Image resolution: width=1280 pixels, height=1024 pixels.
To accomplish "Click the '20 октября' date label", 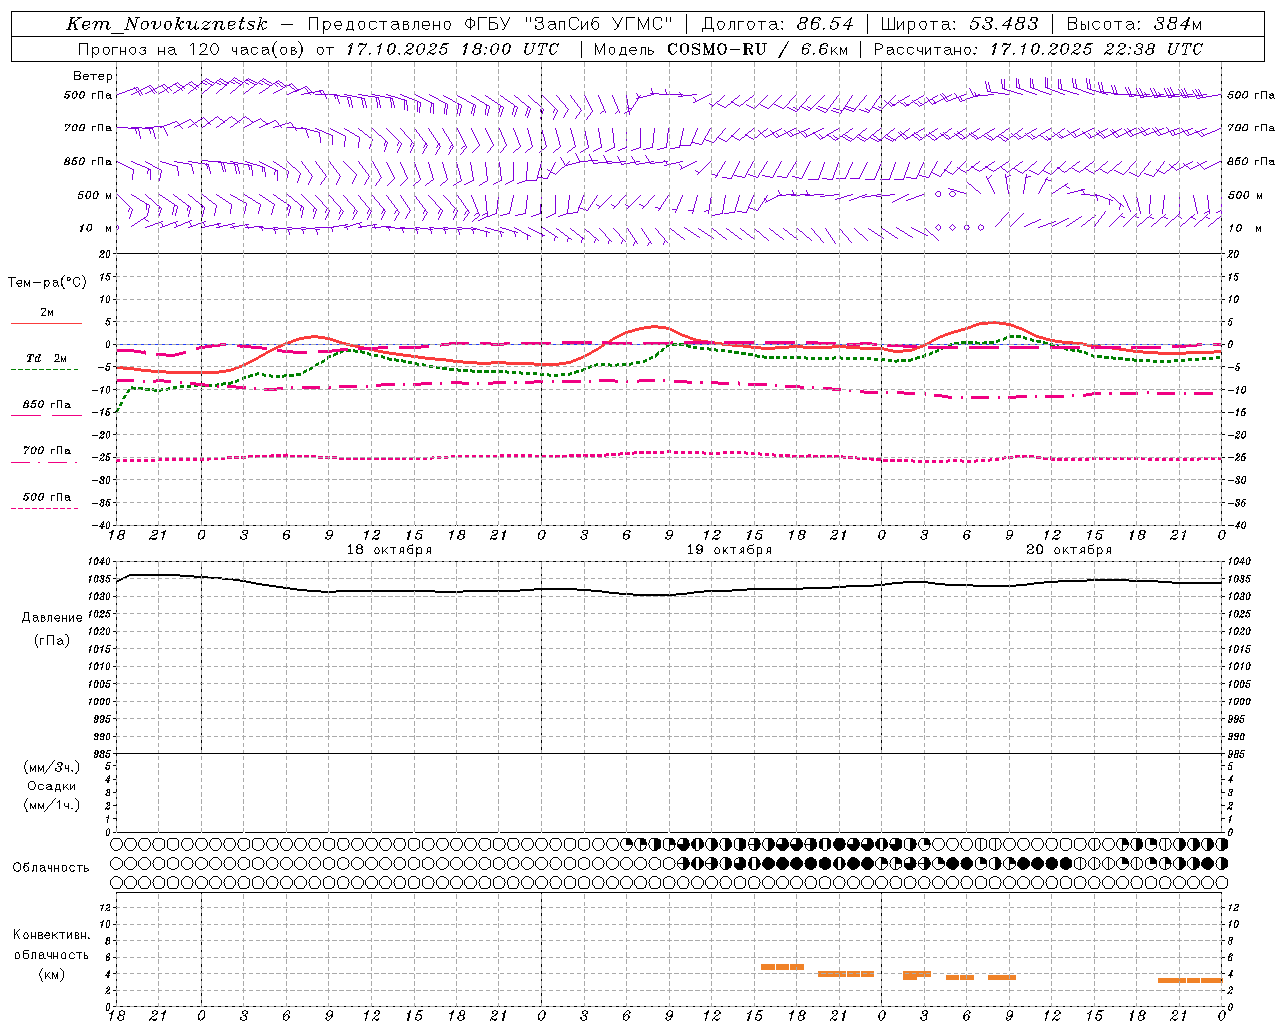I will tap(1069, 550).
